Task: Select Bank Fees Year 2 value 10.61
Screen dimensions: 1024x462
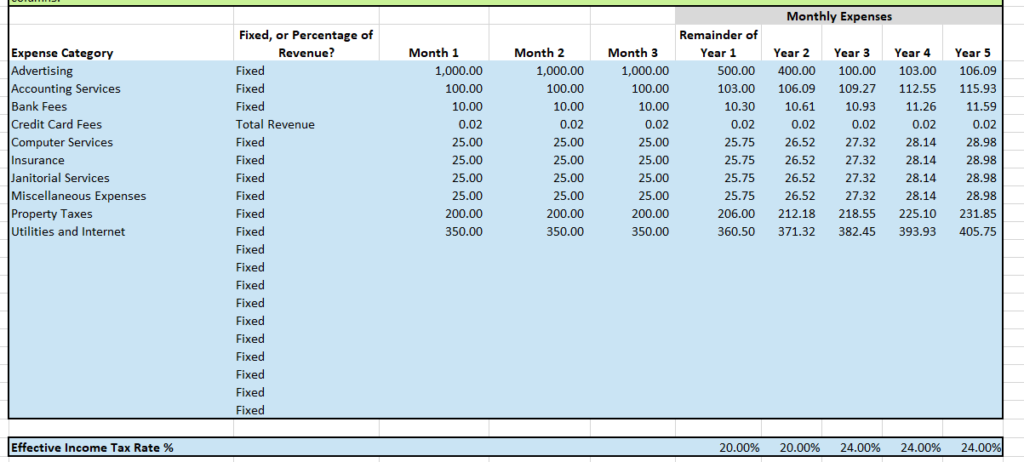Action: [x=801, y=107]
